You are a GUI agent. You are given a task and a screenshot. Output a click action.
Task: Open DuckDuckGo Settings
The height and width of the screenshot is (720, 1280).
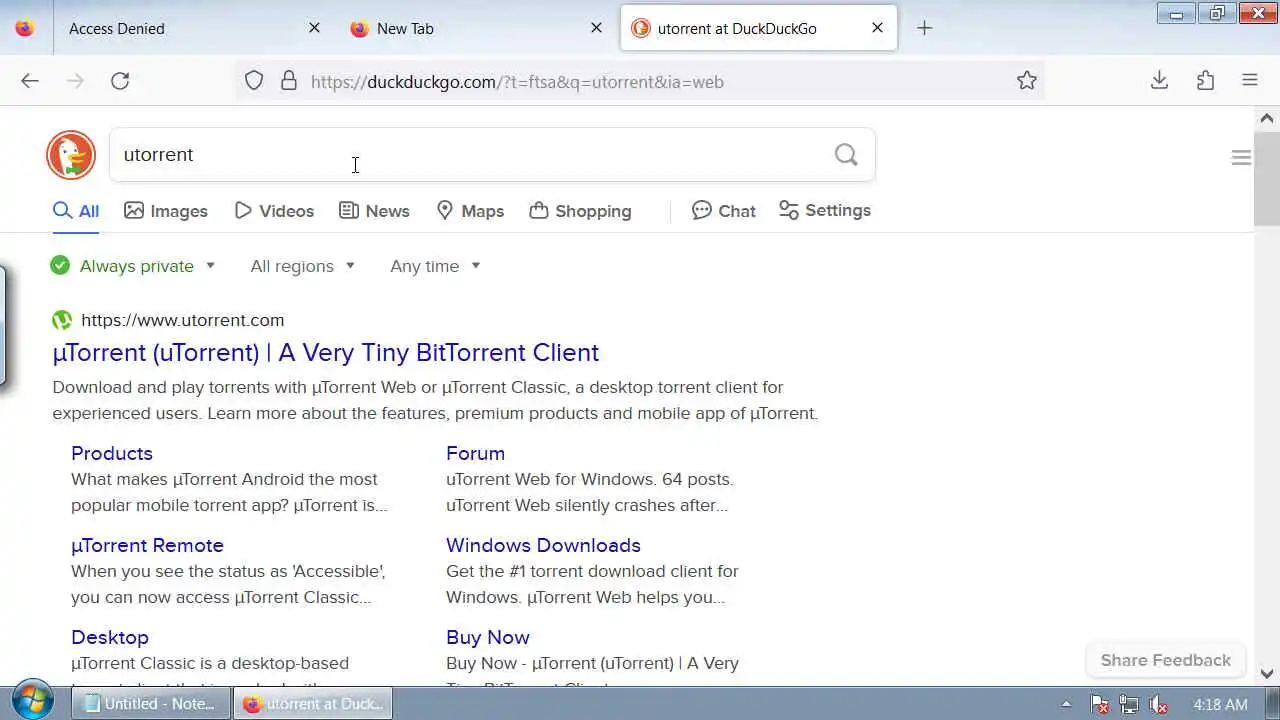point(825,211)
